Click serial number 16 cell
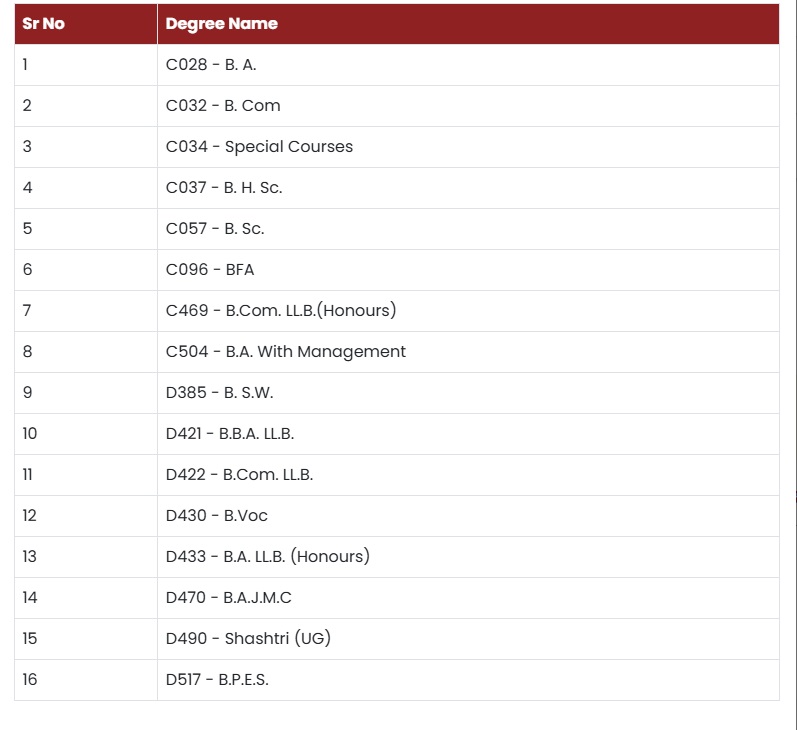Image resolution: width=797 pixels, height=730 pixels. pos(86,680)
